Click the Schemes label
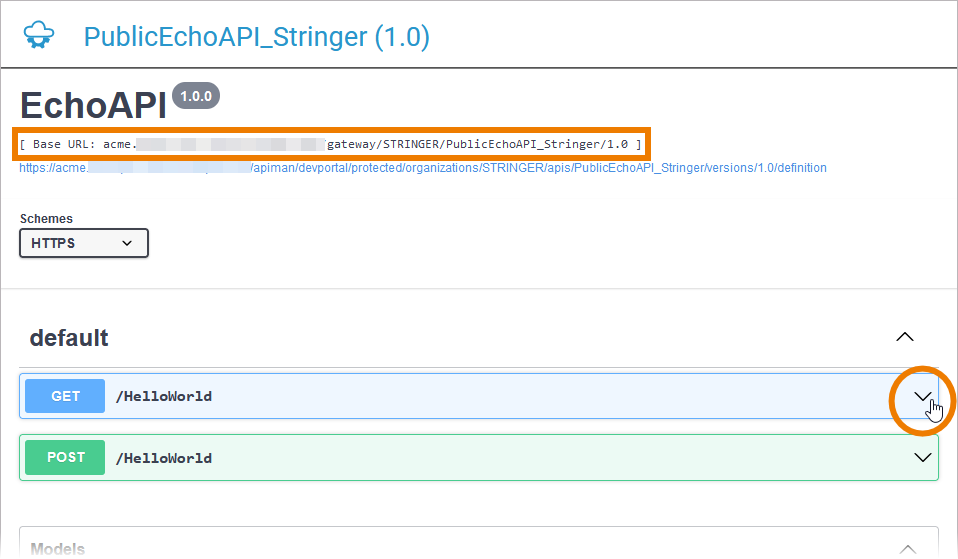The height and width of the screenshot is (559, 958). pos(46,219)
